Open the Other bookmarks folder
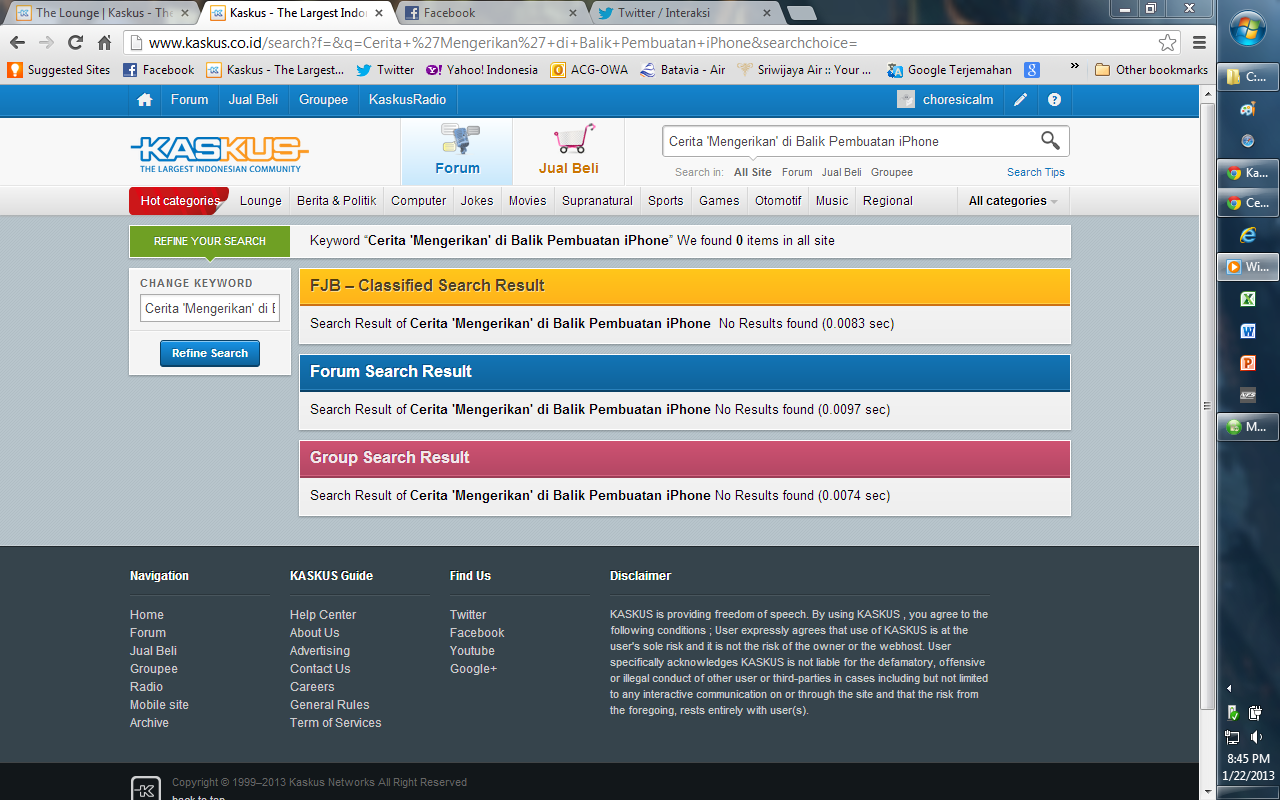This screenshot has height=800, width=1280. tap(1151, 70)
